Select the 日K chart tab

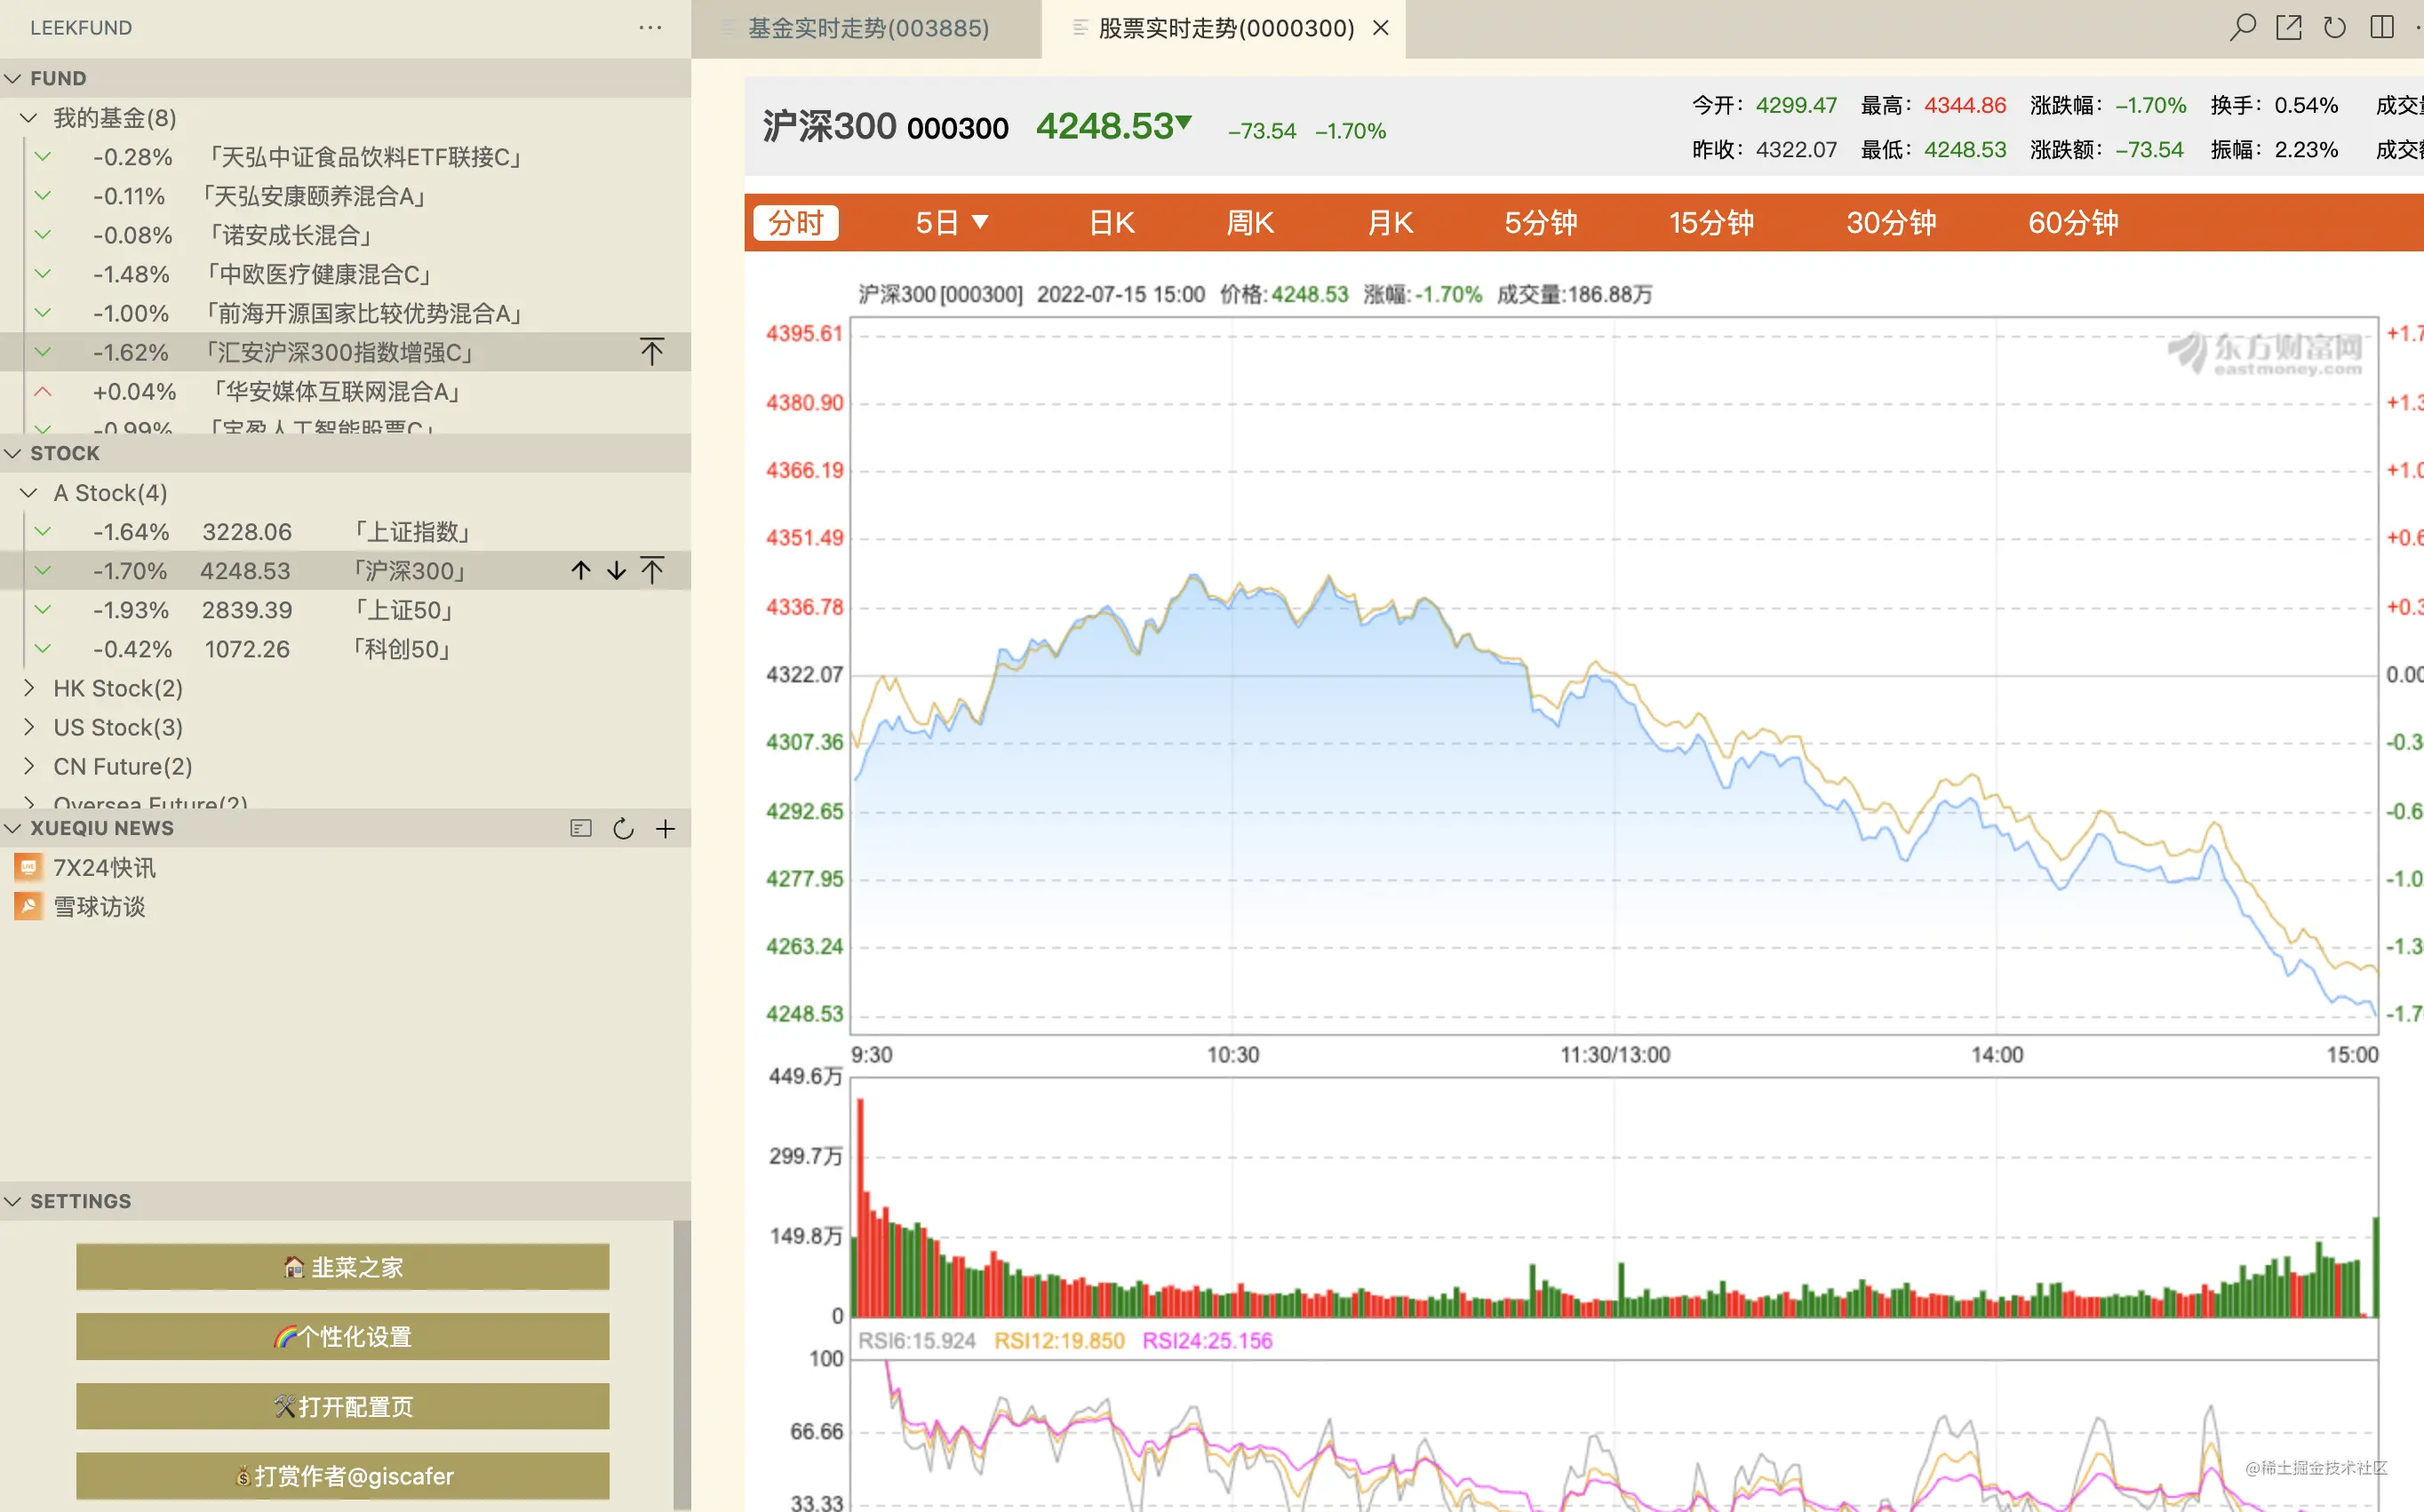click(x=1111, y=222)
